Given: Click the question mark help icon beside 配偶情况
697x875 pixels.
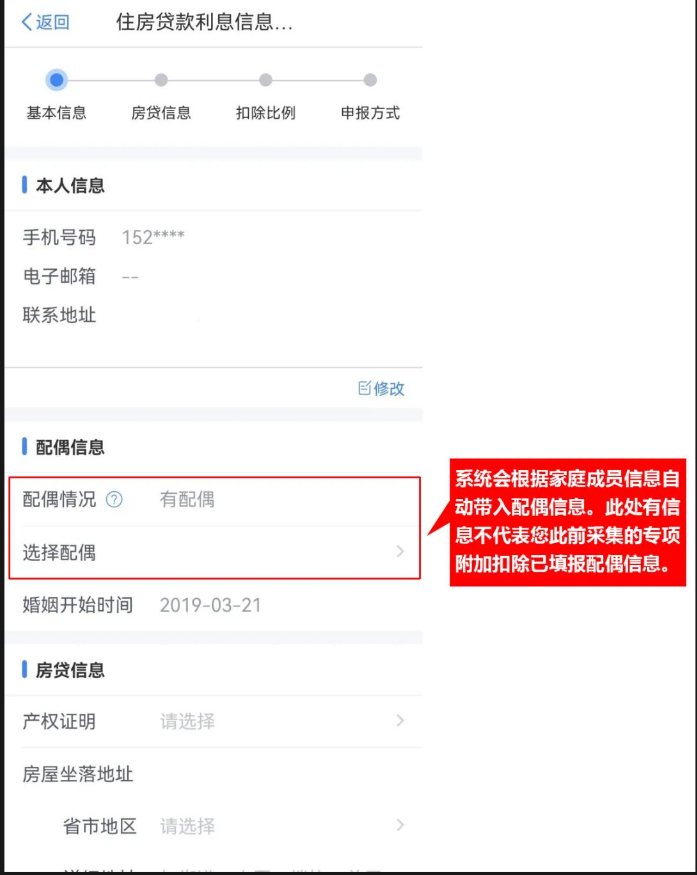Looking at the screenshot, I should tap(114, 499).
